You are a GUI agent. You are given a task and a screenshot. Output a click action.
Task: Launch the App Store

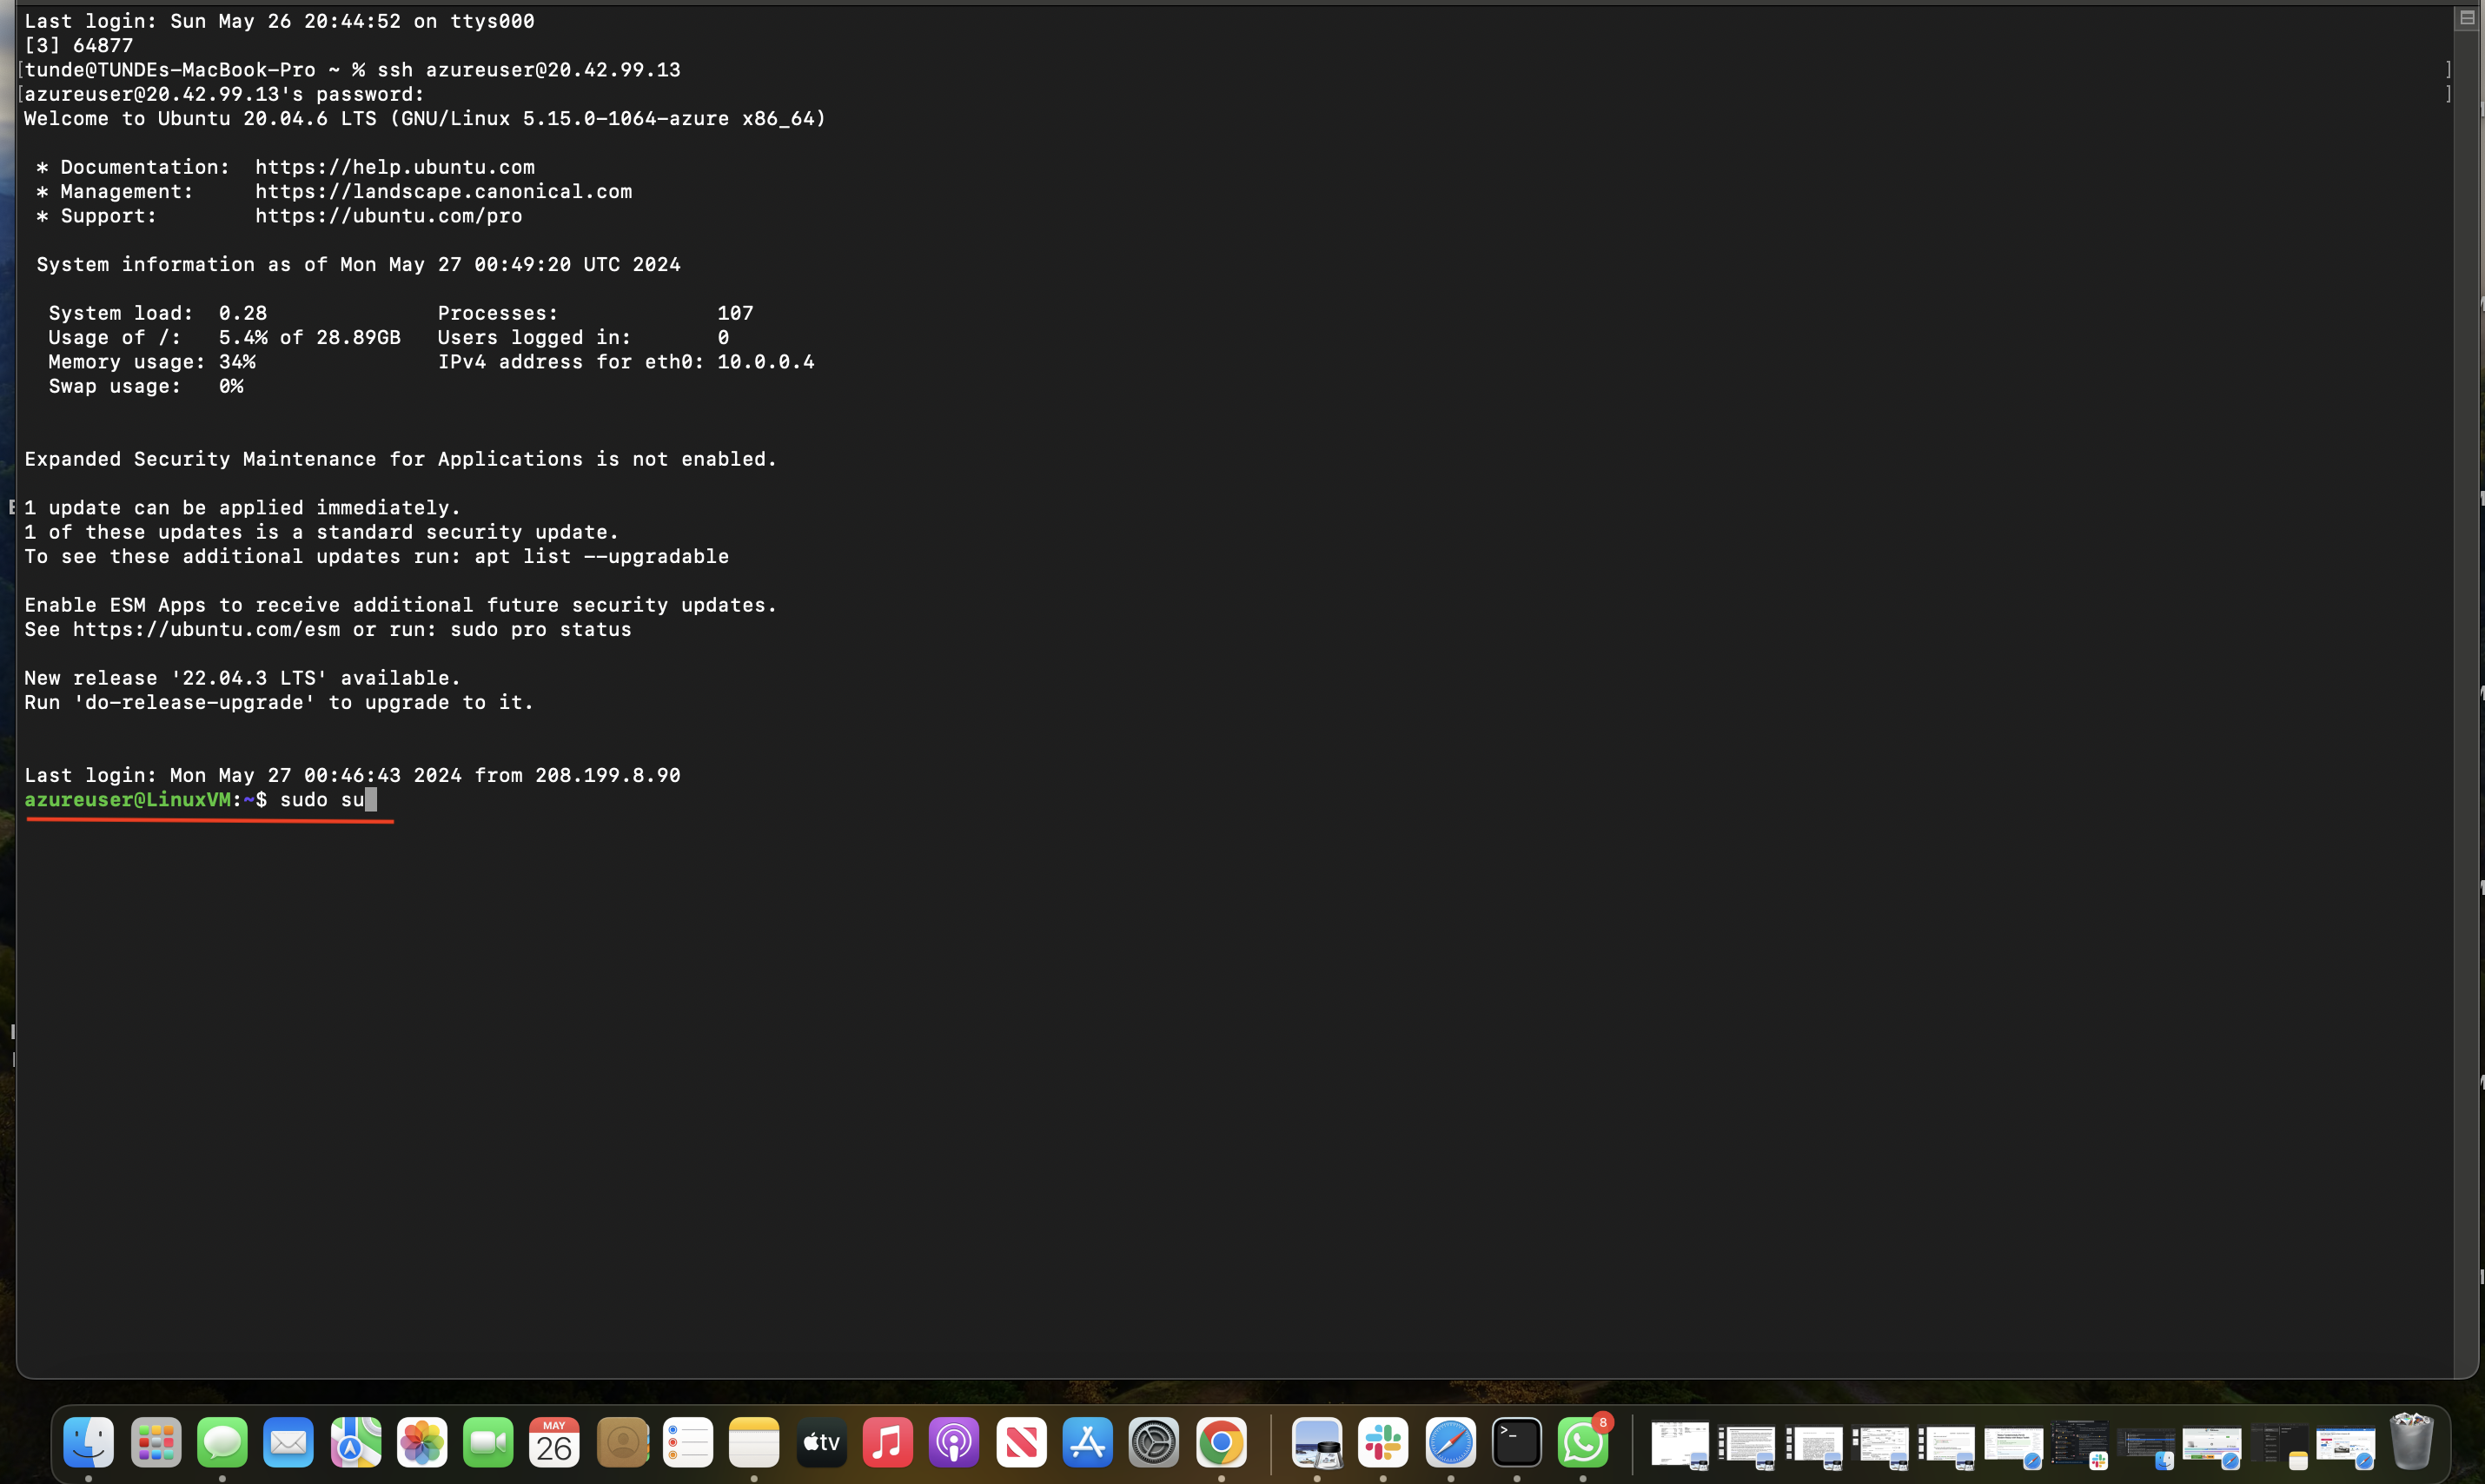tap(1087, 1443)
